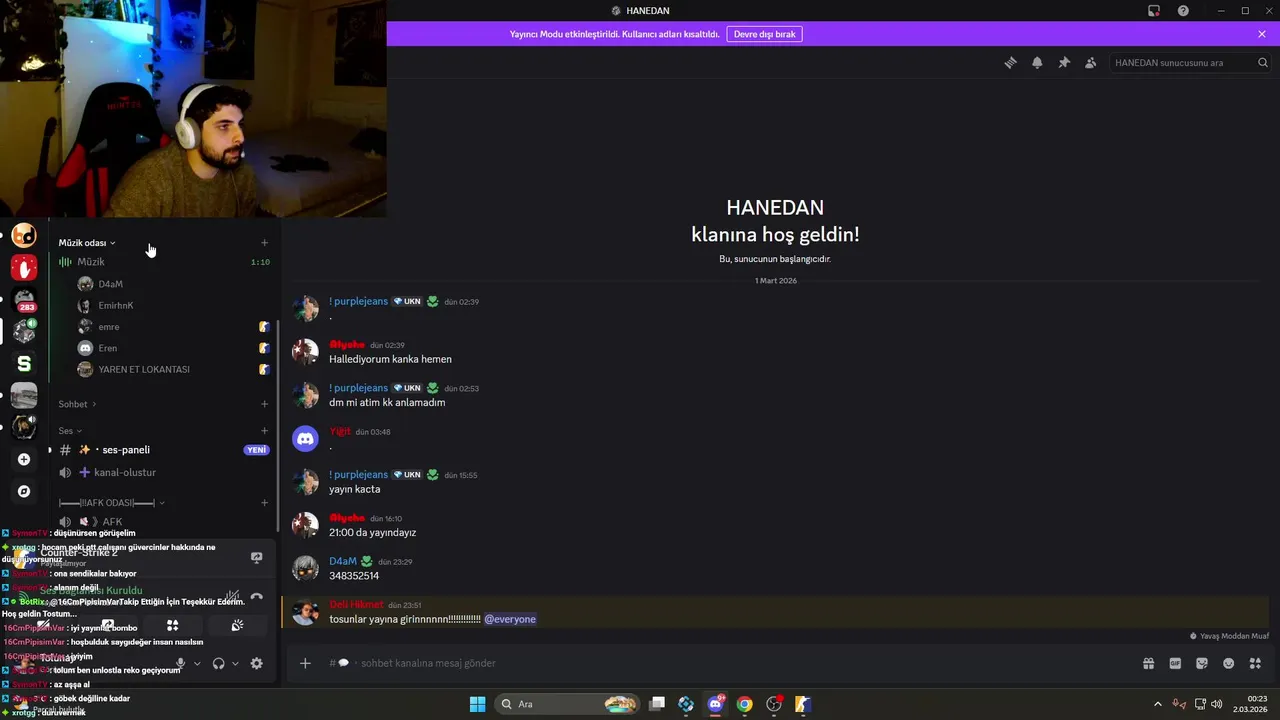
Task: Add channel to Müzik odası category
Action: (x=264, y=243)
